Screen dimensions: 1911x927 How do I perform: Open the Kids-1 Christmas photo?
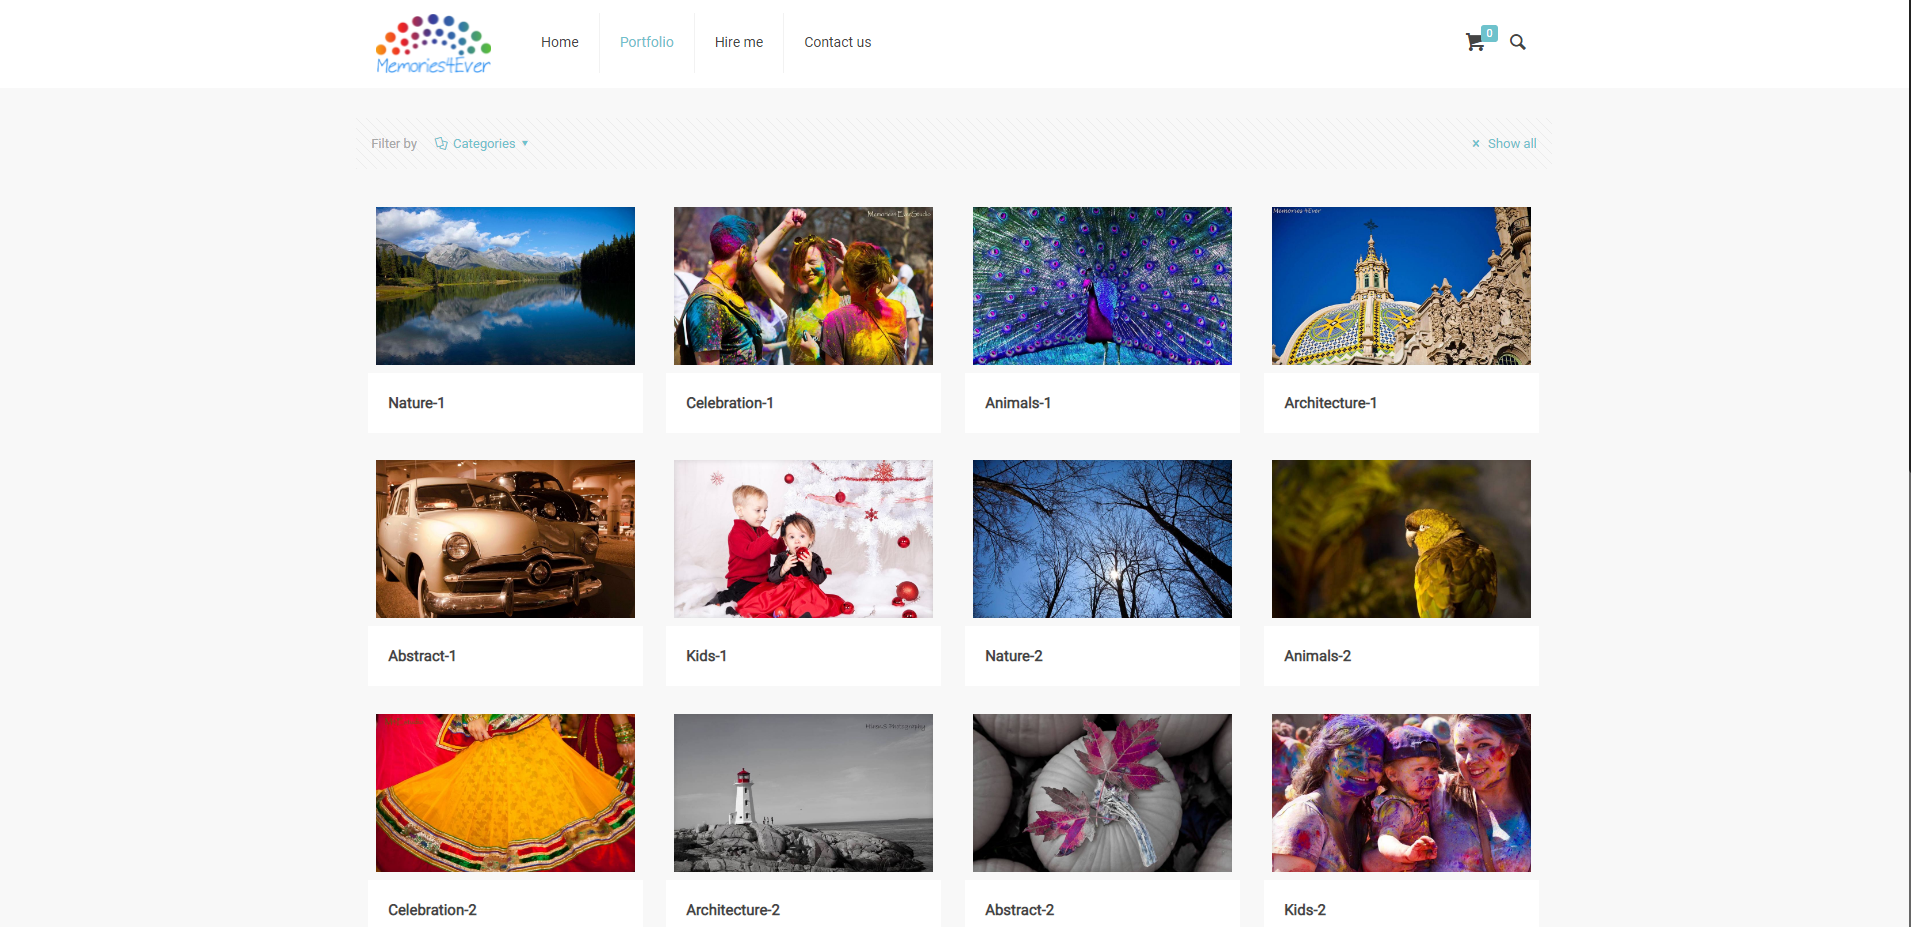pos(803,539)
